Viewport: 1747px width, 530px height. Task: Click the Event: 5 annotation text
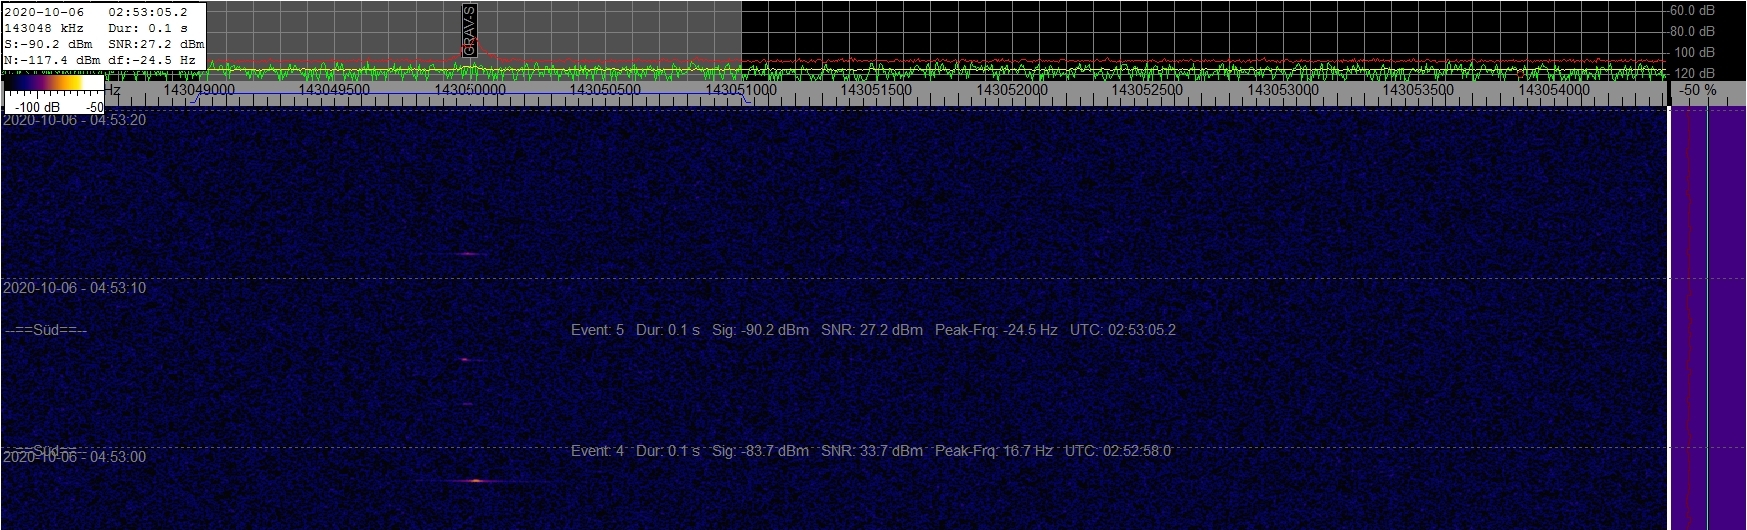pos(597,330)
